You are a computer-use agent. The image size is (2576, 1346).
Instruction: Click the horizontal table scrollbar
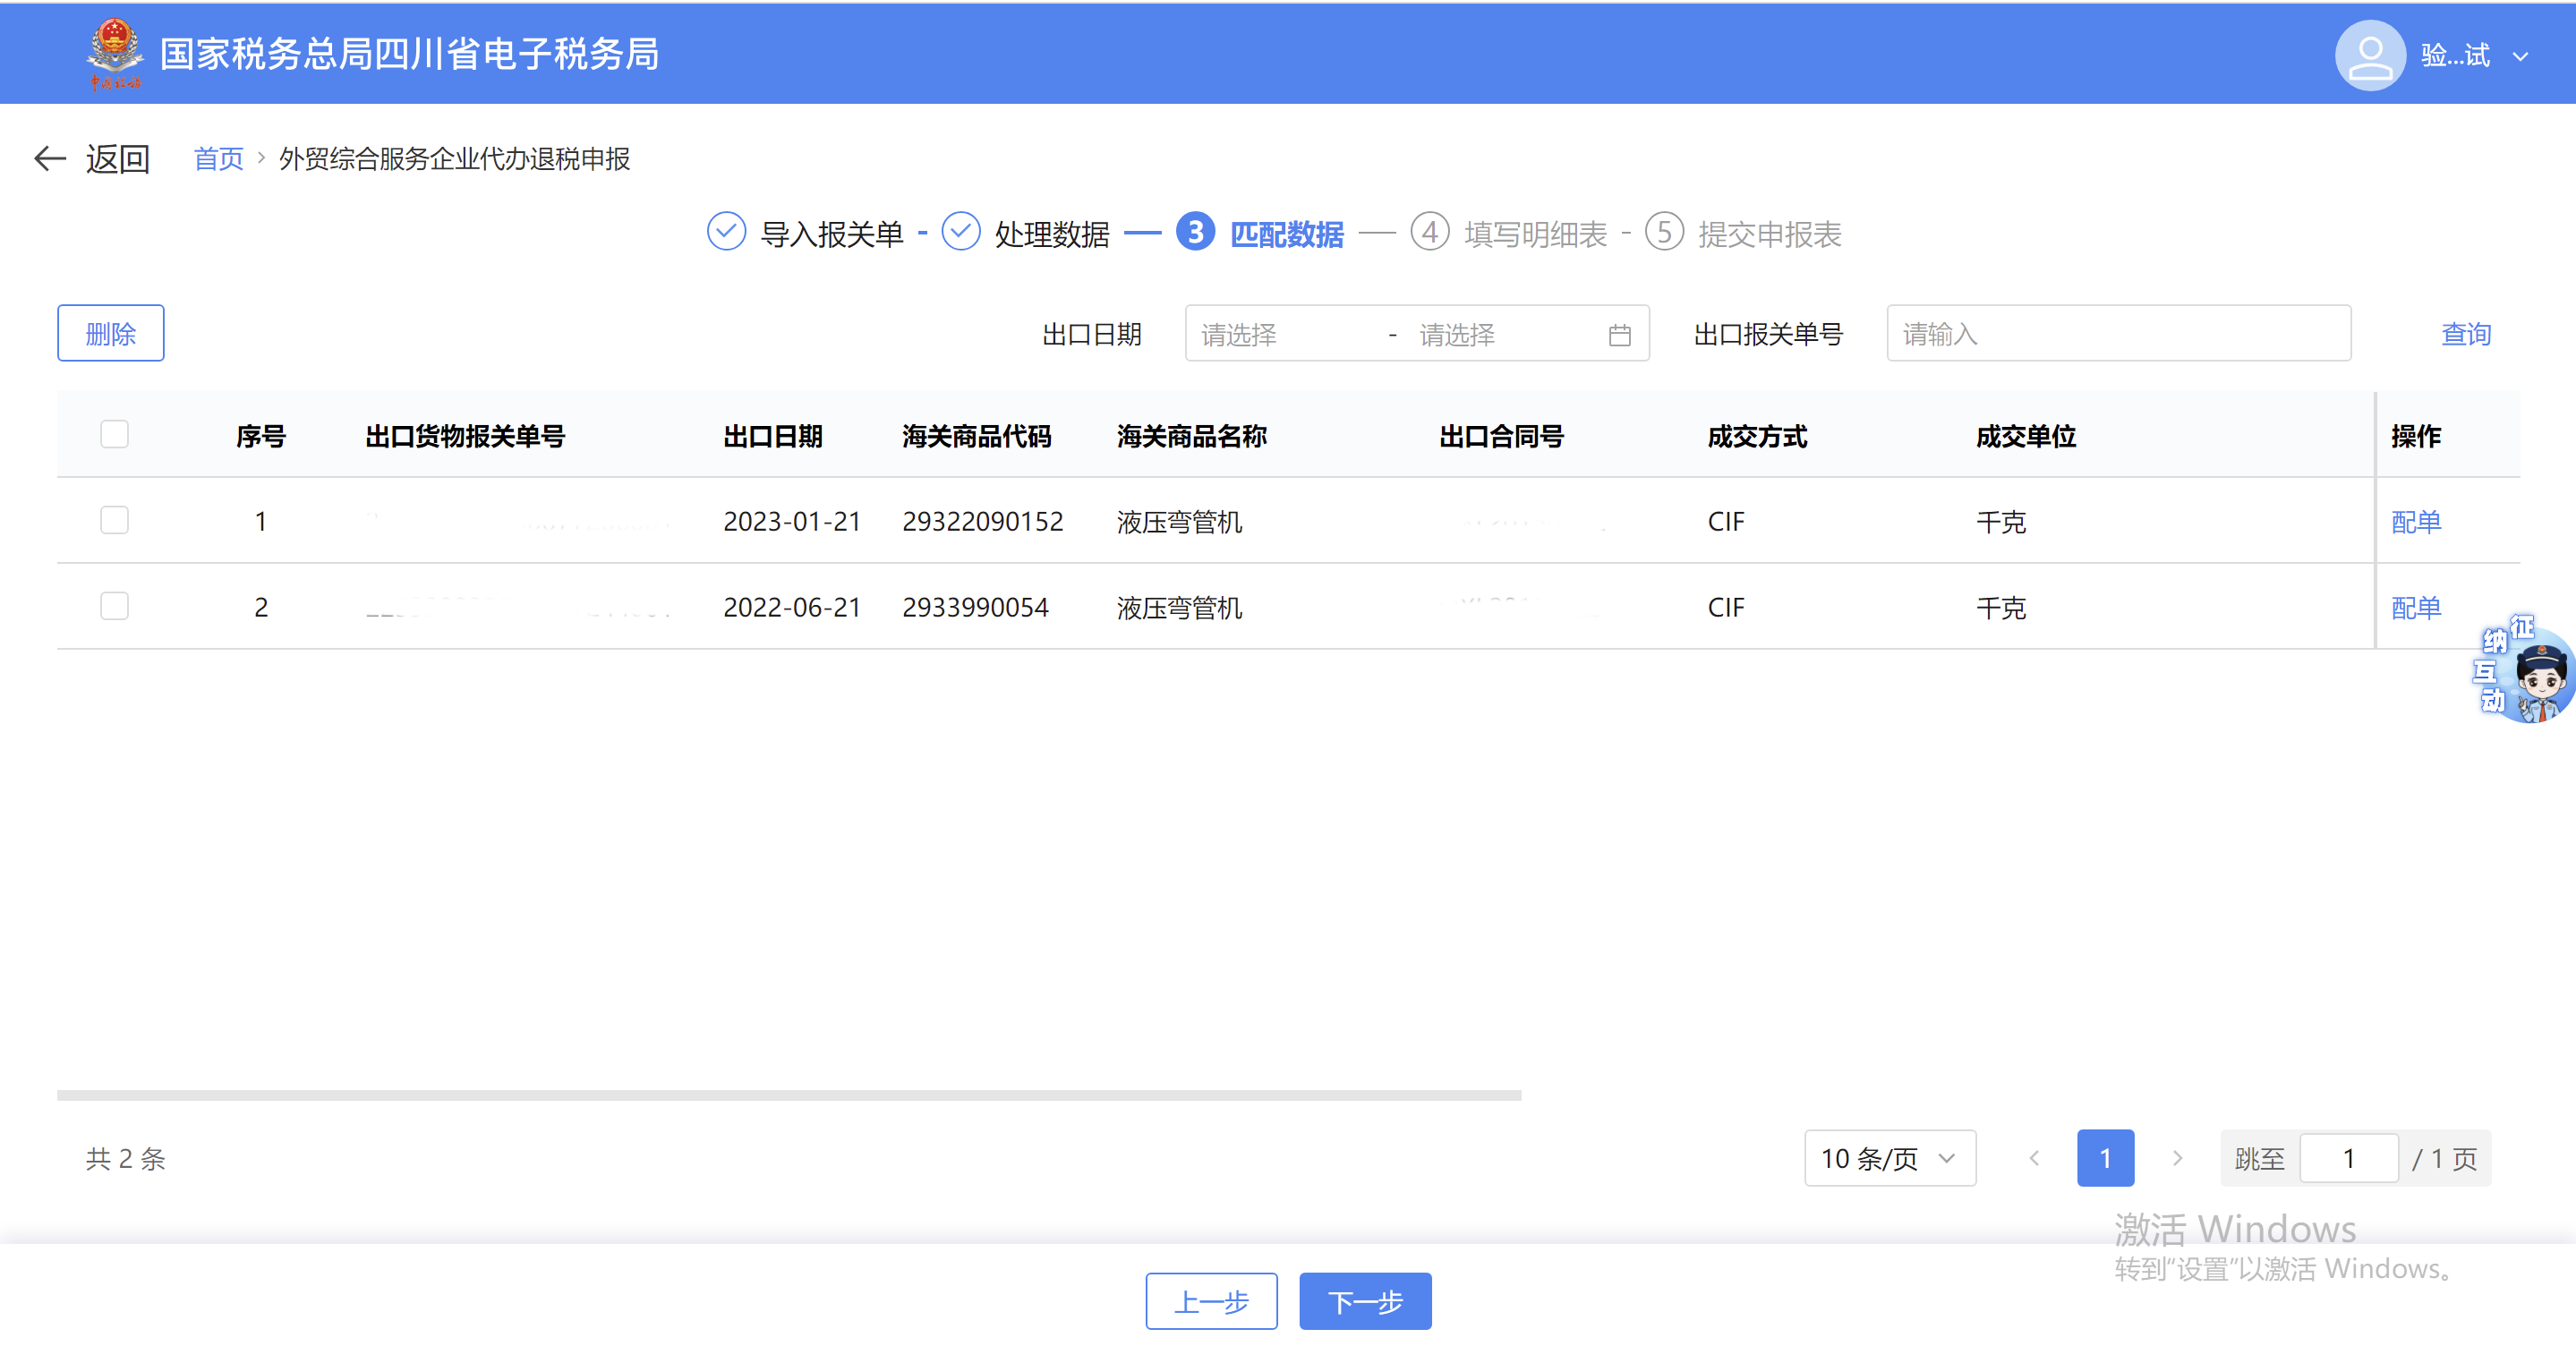788,1095
